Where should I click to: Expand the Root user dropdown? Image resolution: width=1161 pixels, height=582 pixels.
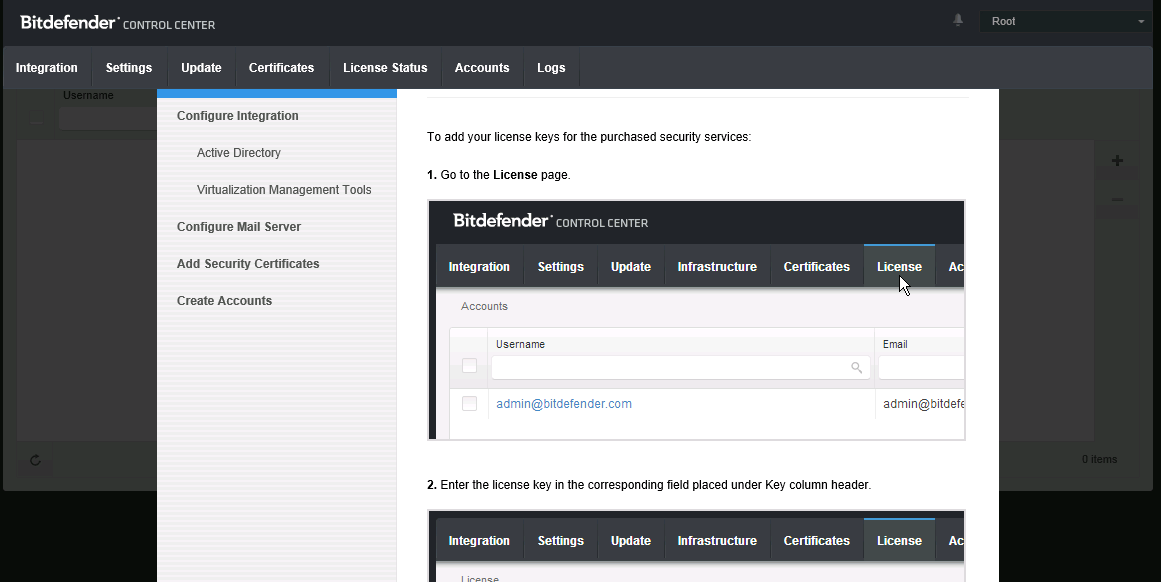pyautogui.click(x=1066, y=21)
